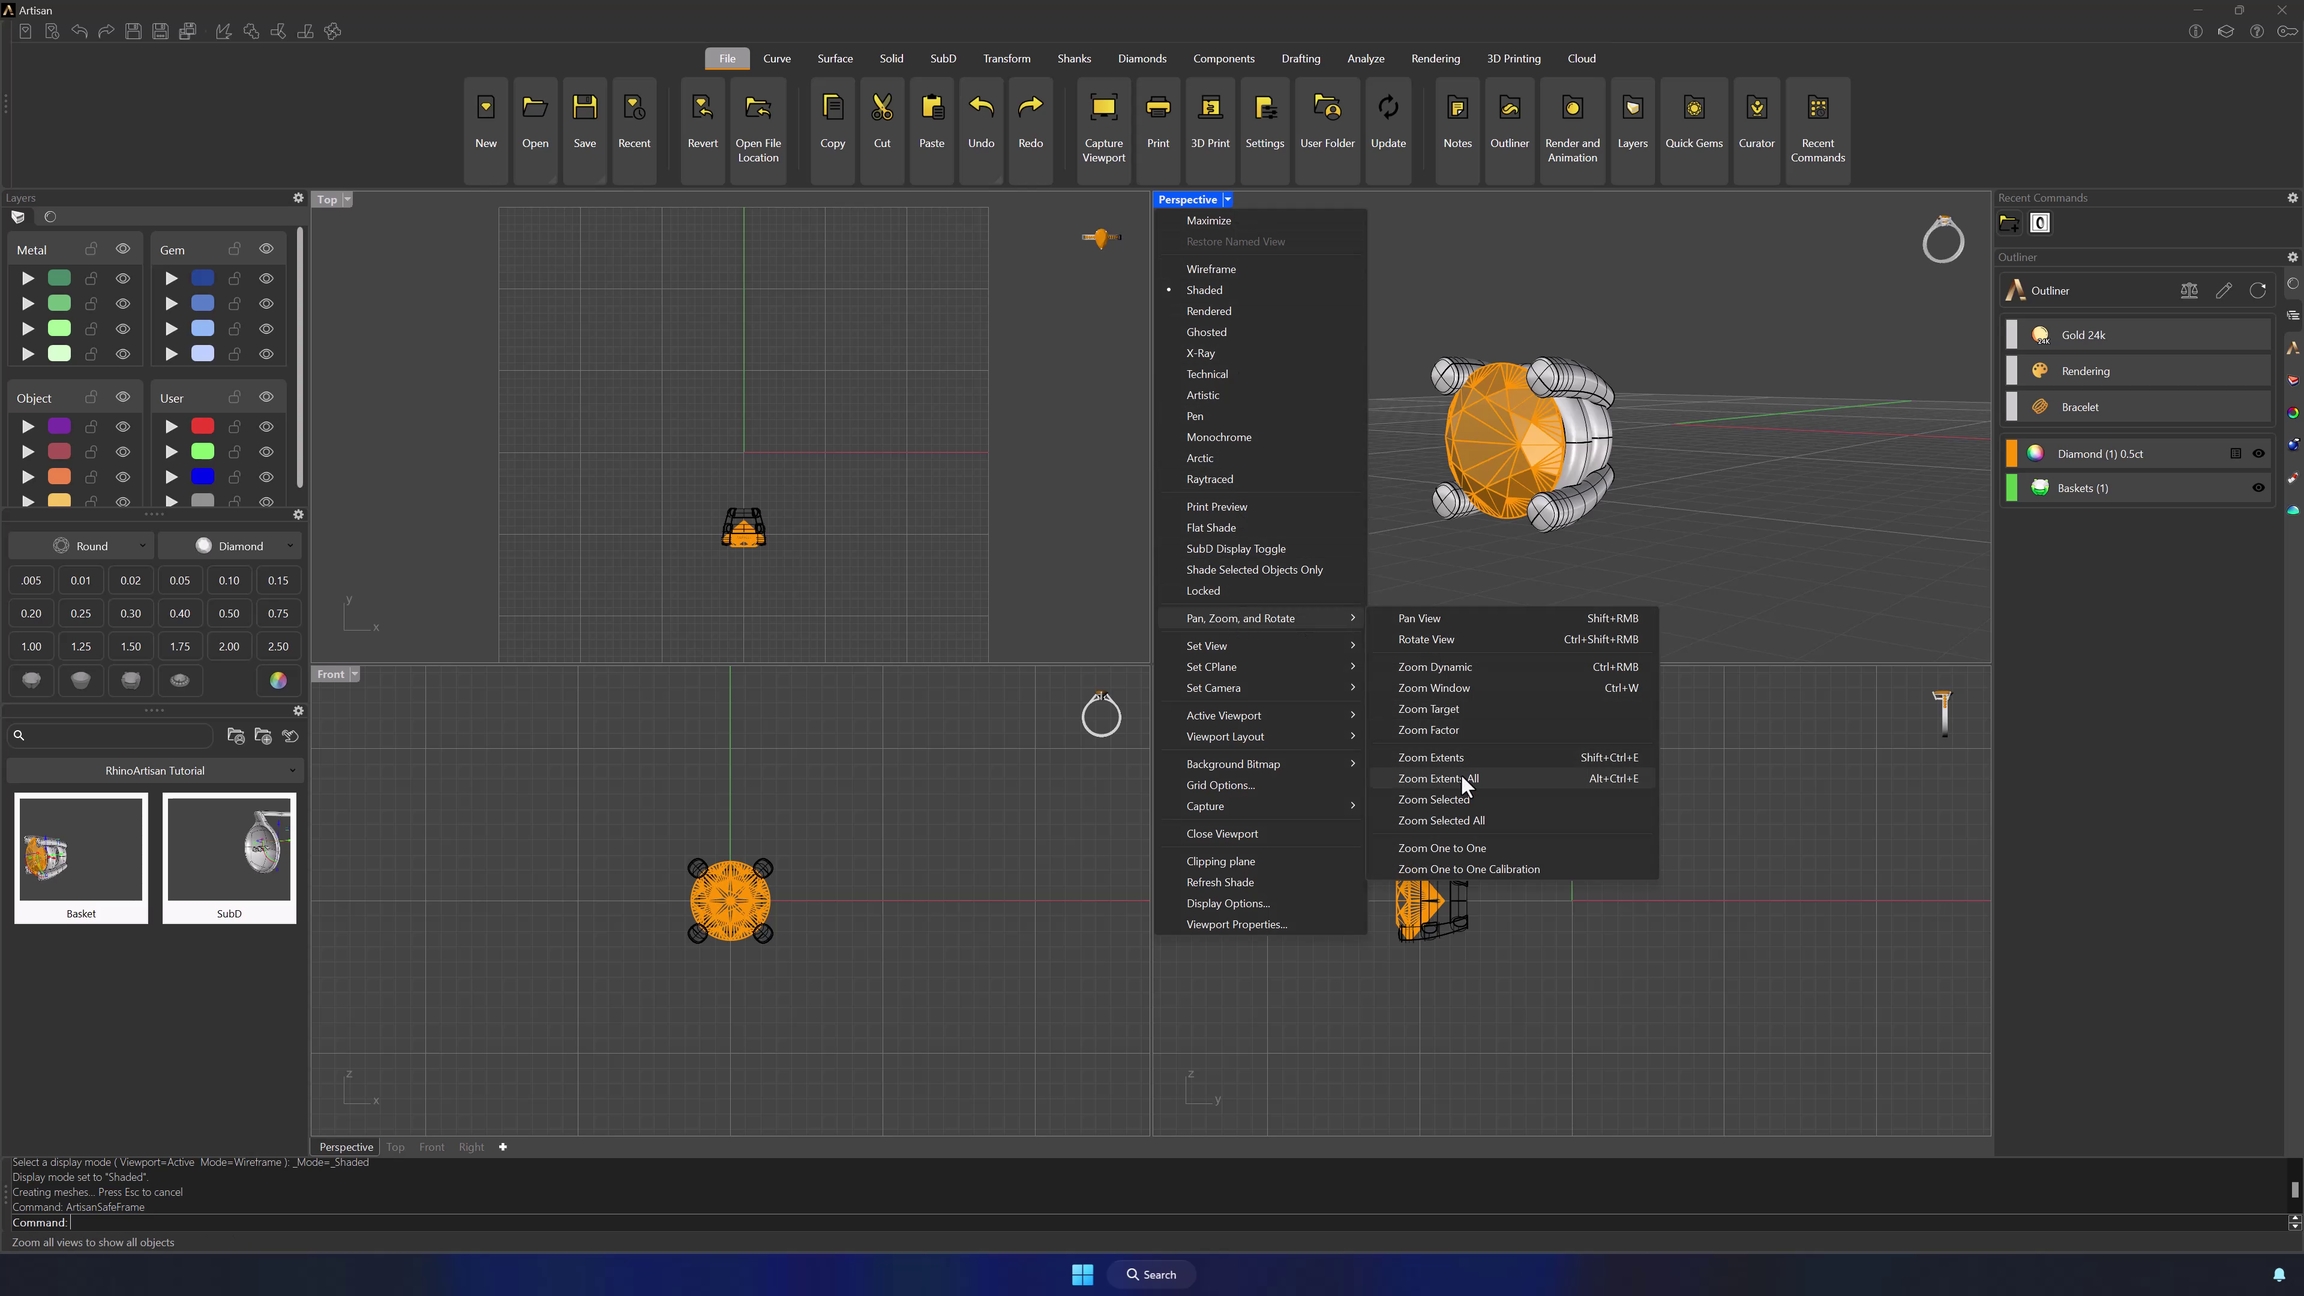The width and height of the screenshot is (2304, 1296).
Task: Toggle Gem layer group lock
Action: point(234,249)
